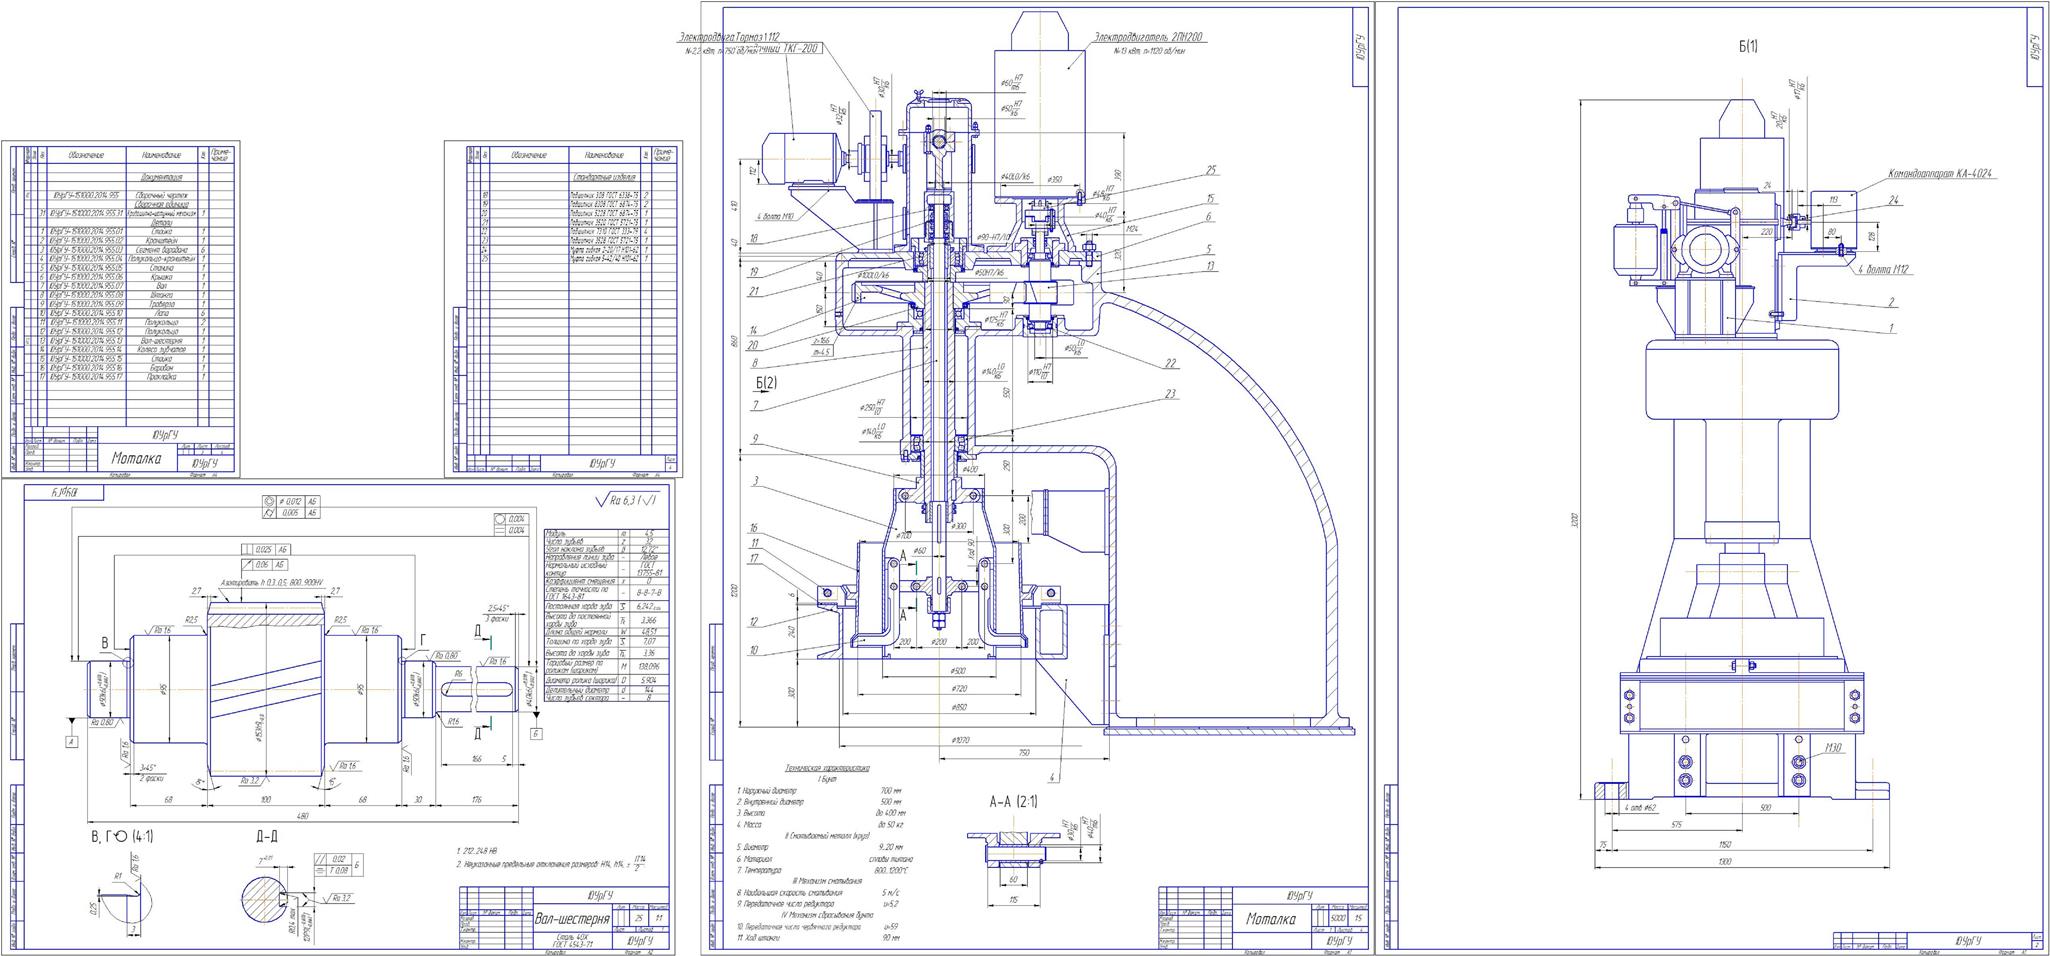Select the '⌀720' diameter dimension
The image size is (2050, 956).
(x=959, y=689)
